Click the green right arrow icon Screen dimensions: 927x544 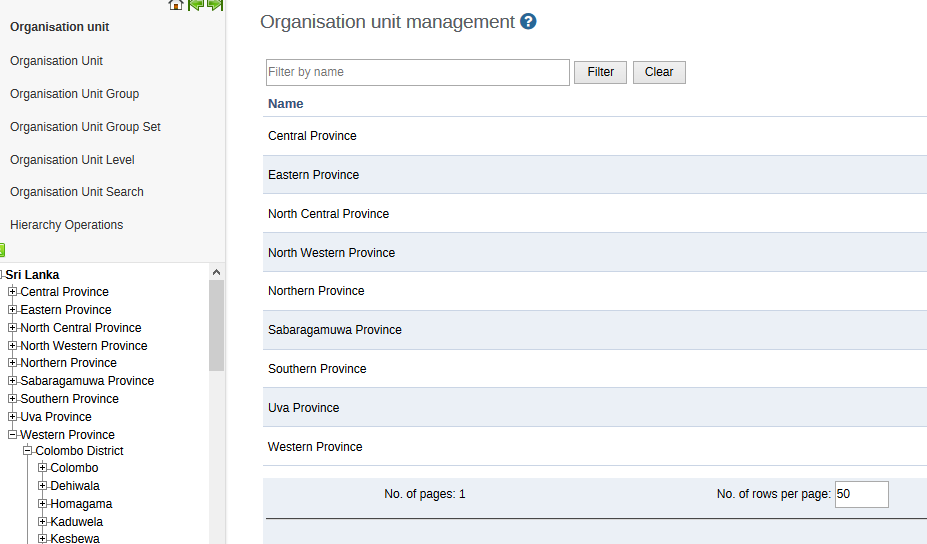coord(214,5)
